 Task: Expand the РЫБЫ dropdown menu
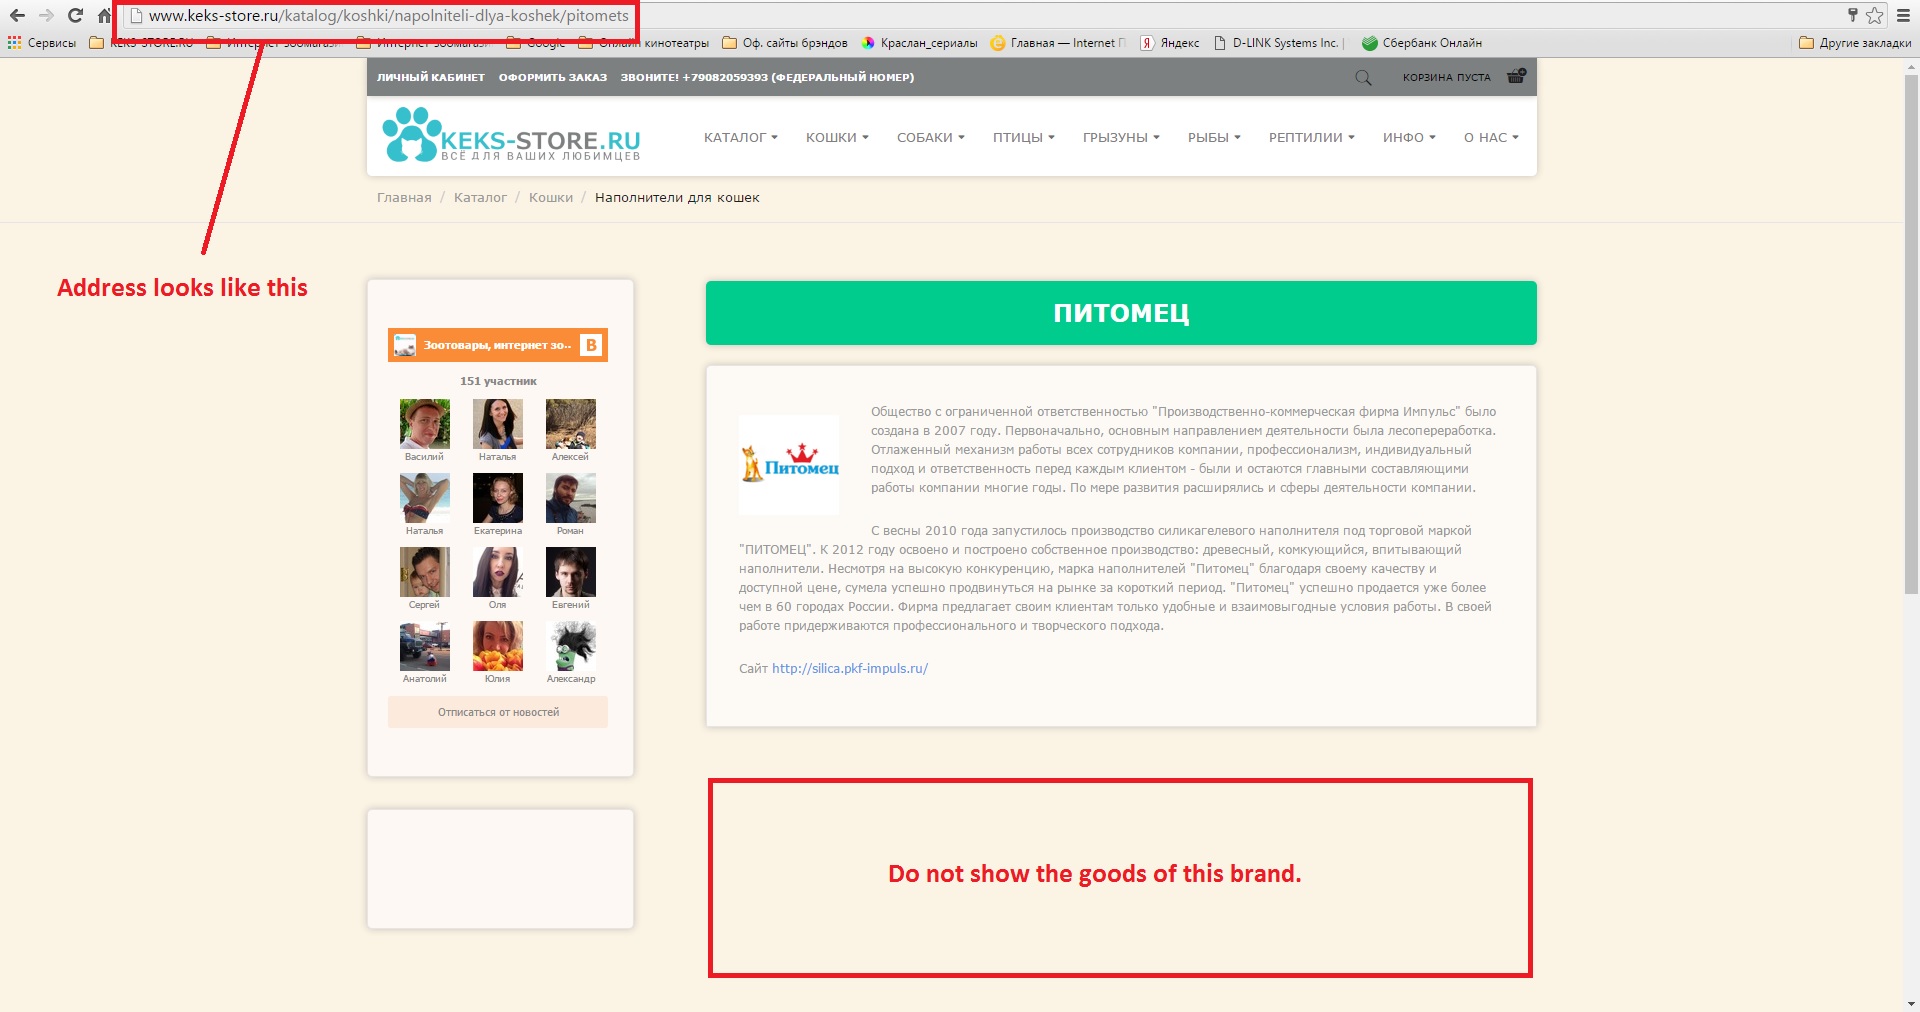[1214, 138]
